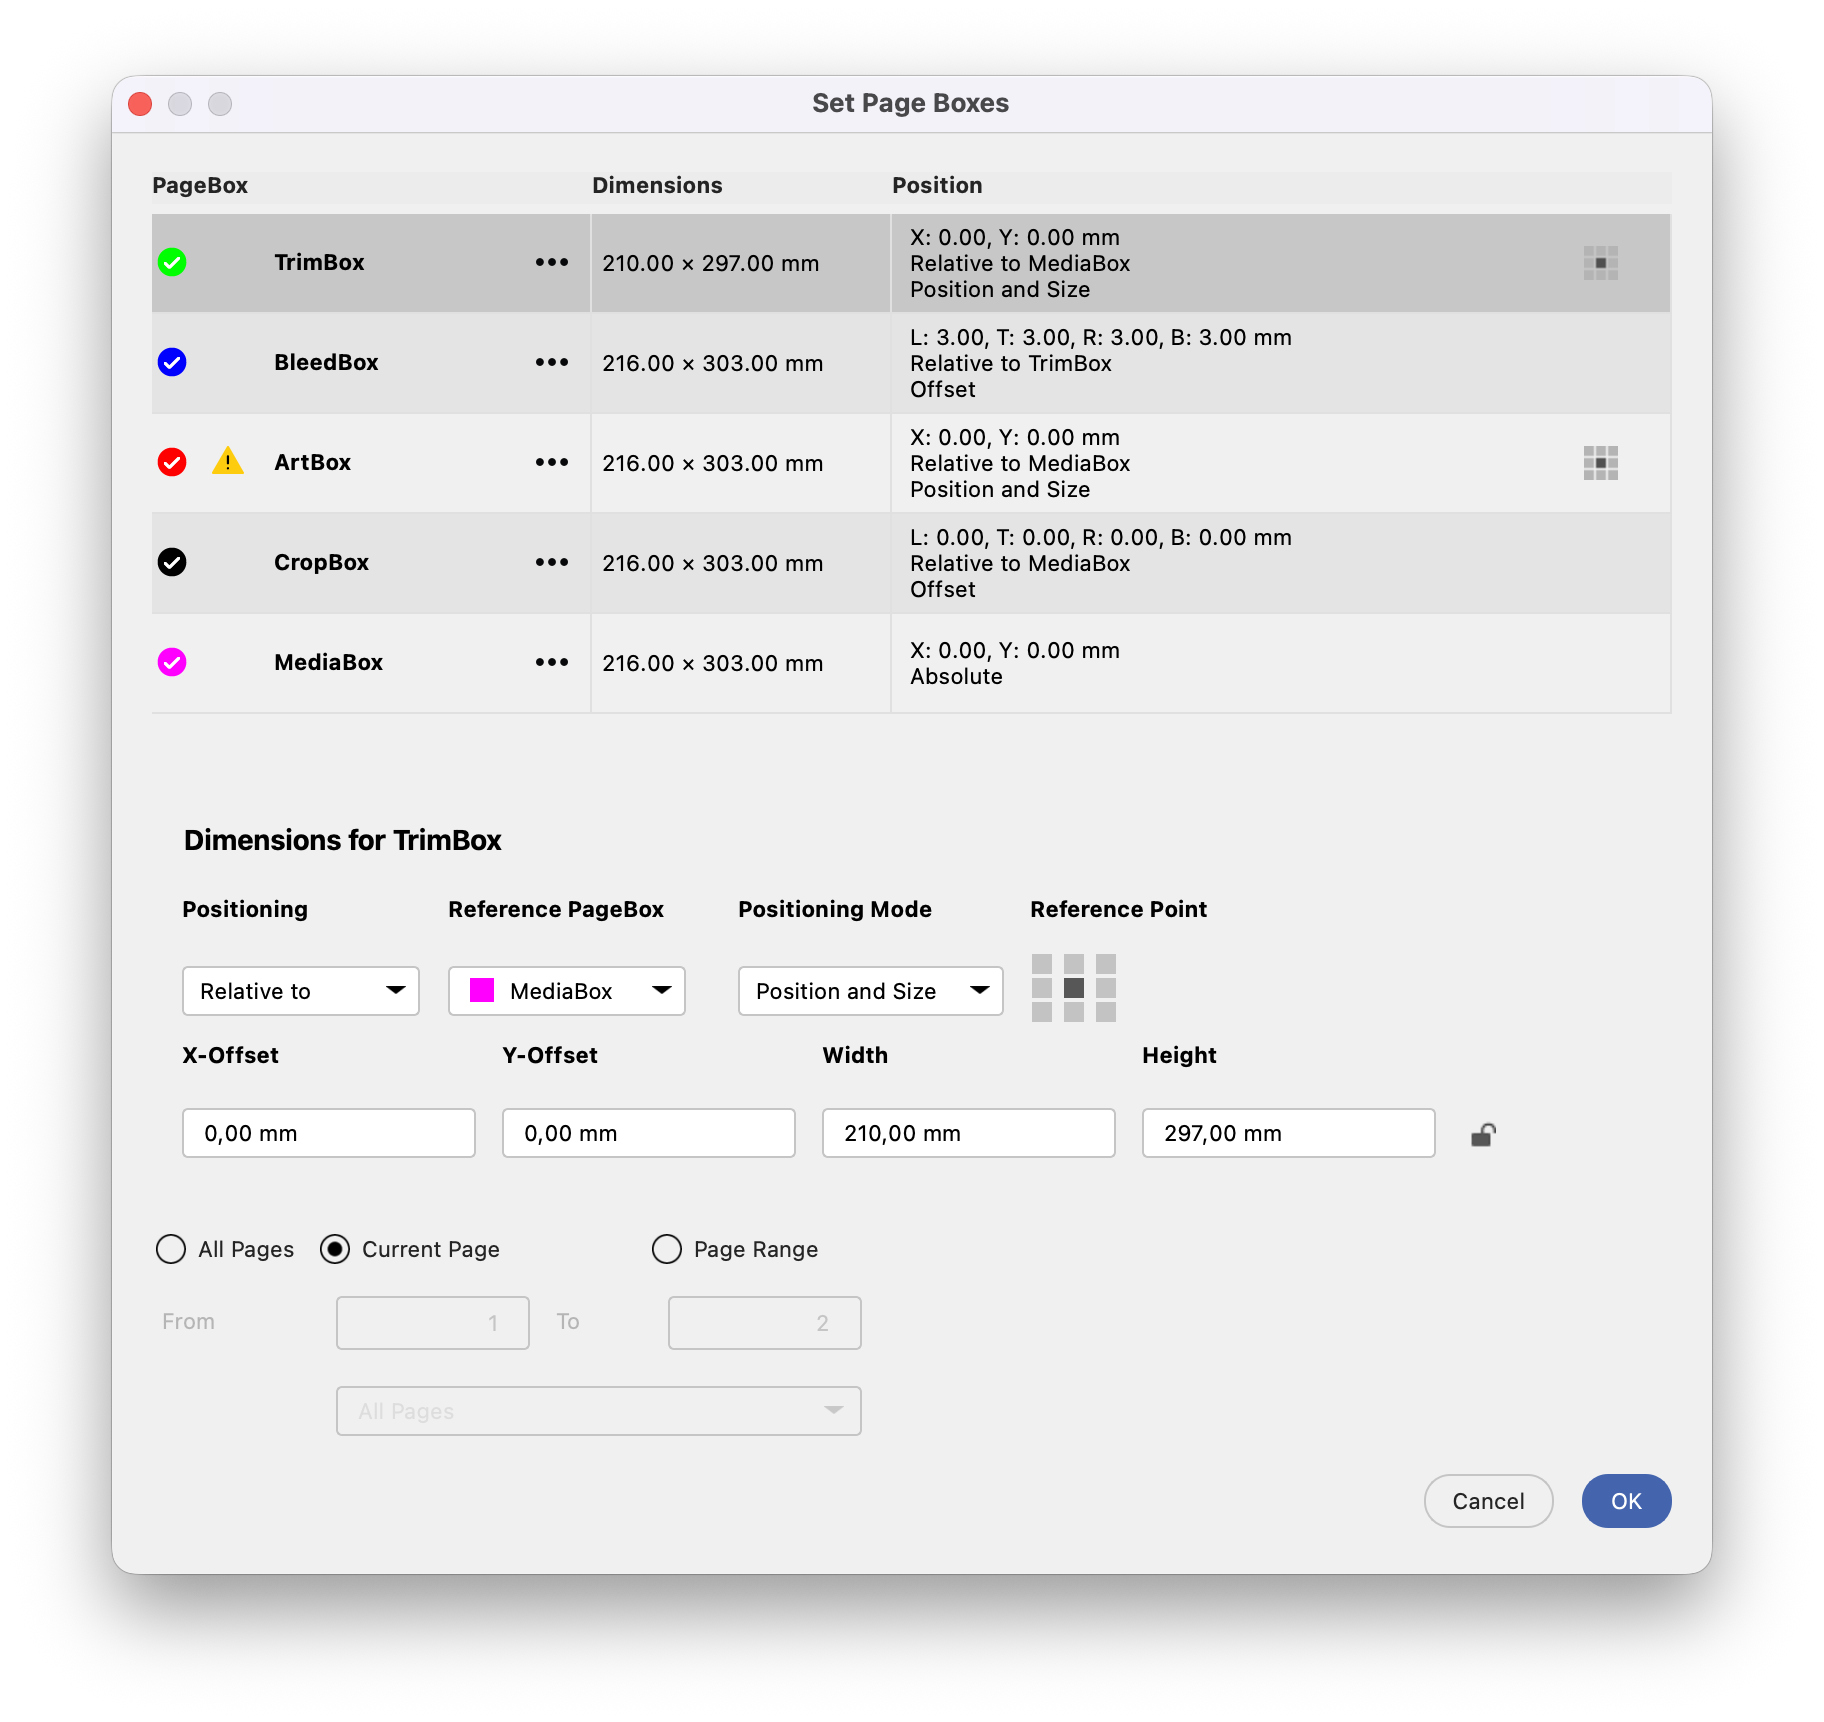1824x1722 pixels.
Task: Click TrimBox row reference point grid icon
Action: (1601, 263)
